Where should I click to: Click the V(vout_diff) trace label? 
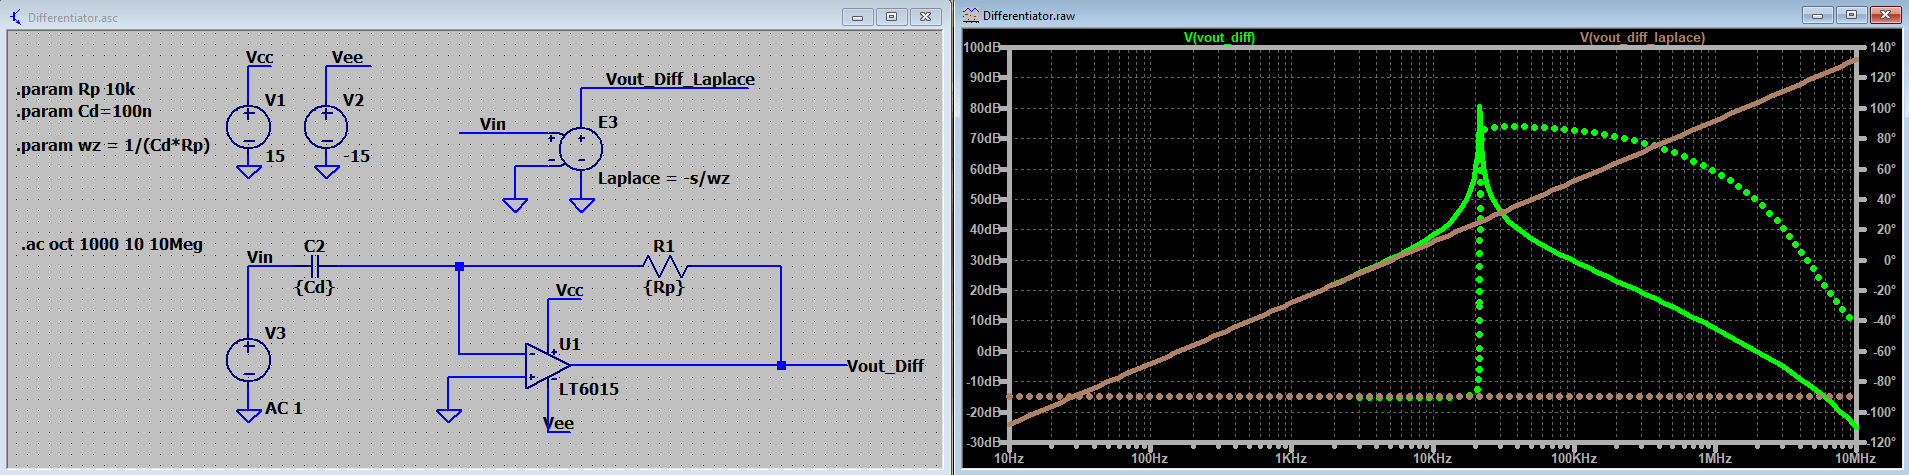(1219, 37)
